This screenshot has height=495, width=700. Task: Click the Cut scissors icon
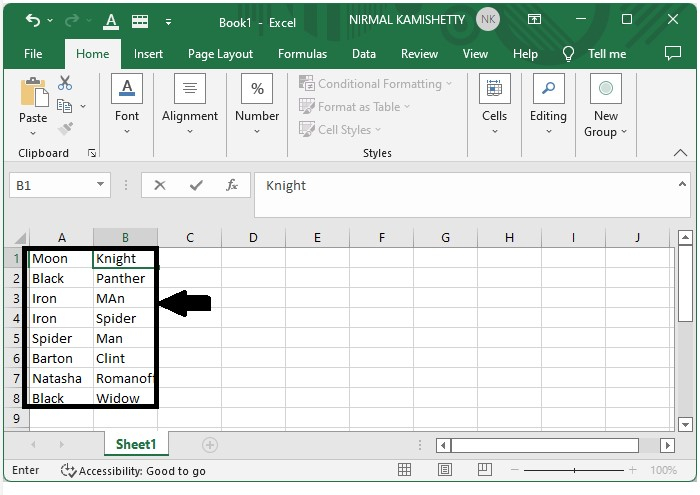point(65,83)
